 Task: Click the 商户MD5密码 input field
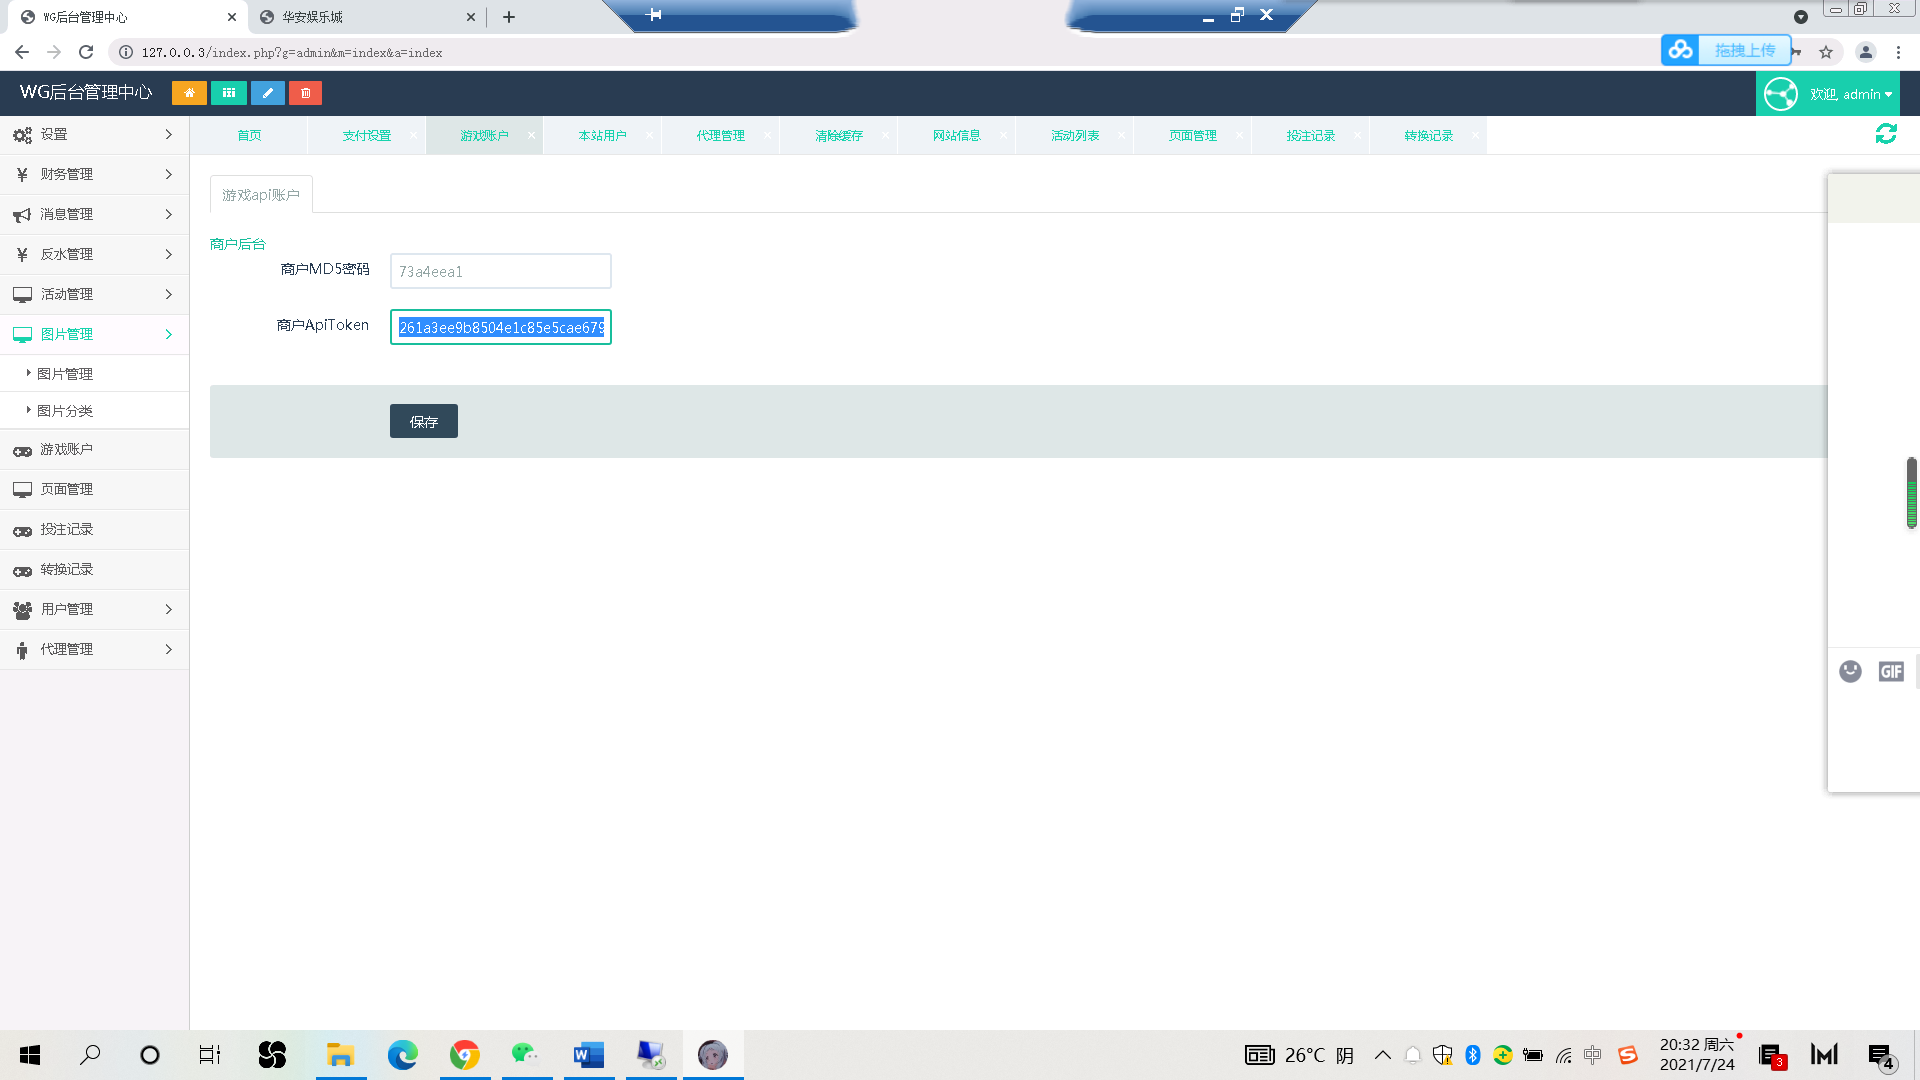coord(500,271)
